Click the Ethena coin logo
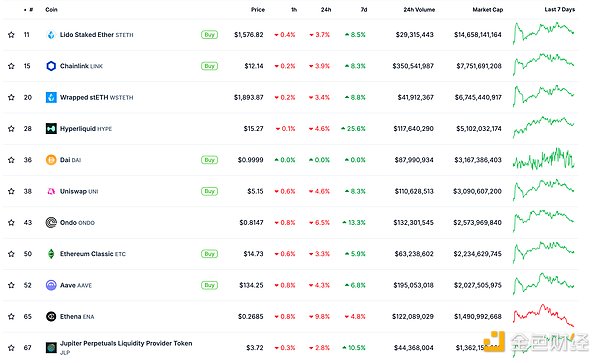 coord(51,316)
